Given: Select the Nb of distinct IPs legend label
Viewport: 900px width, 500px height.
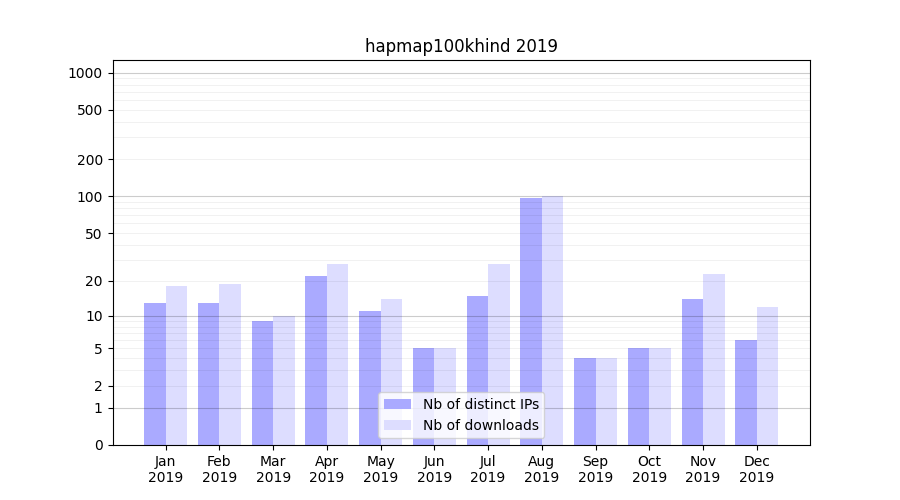Looking at the screenshot, I should pos(480,404).
